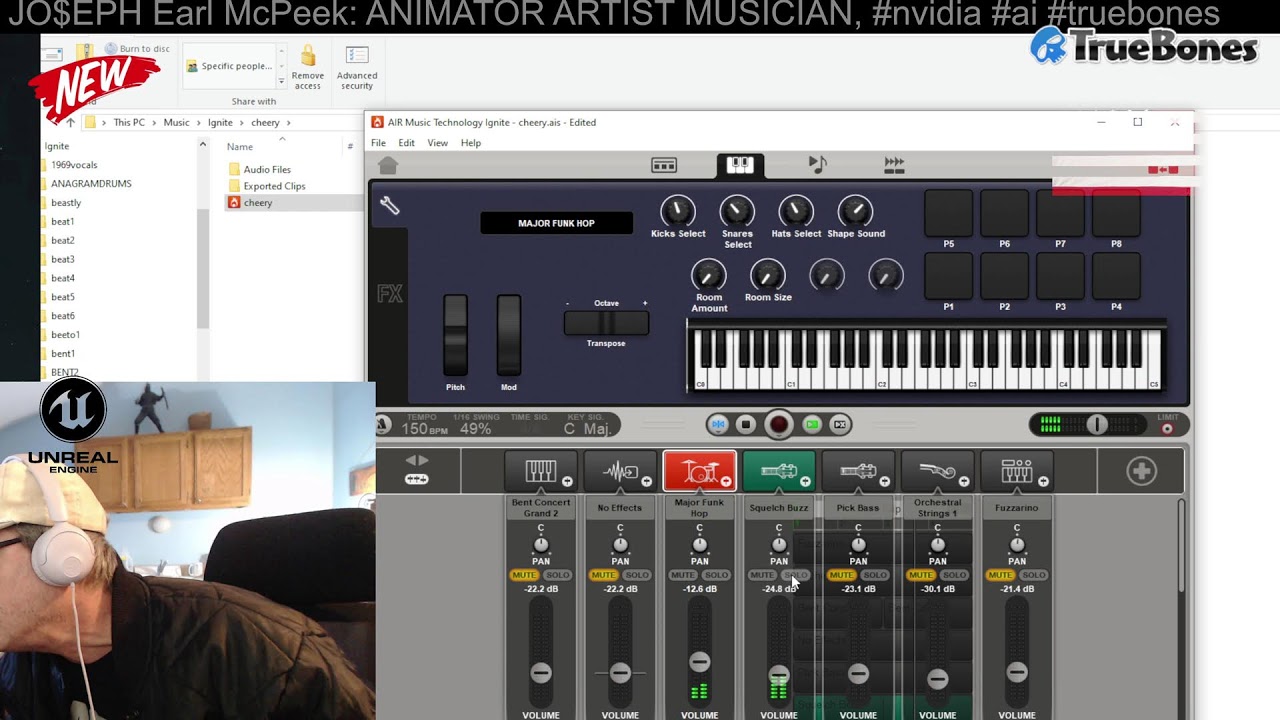
Task: Open the Help menu in Ignite
Action: [x=471, y=143]
